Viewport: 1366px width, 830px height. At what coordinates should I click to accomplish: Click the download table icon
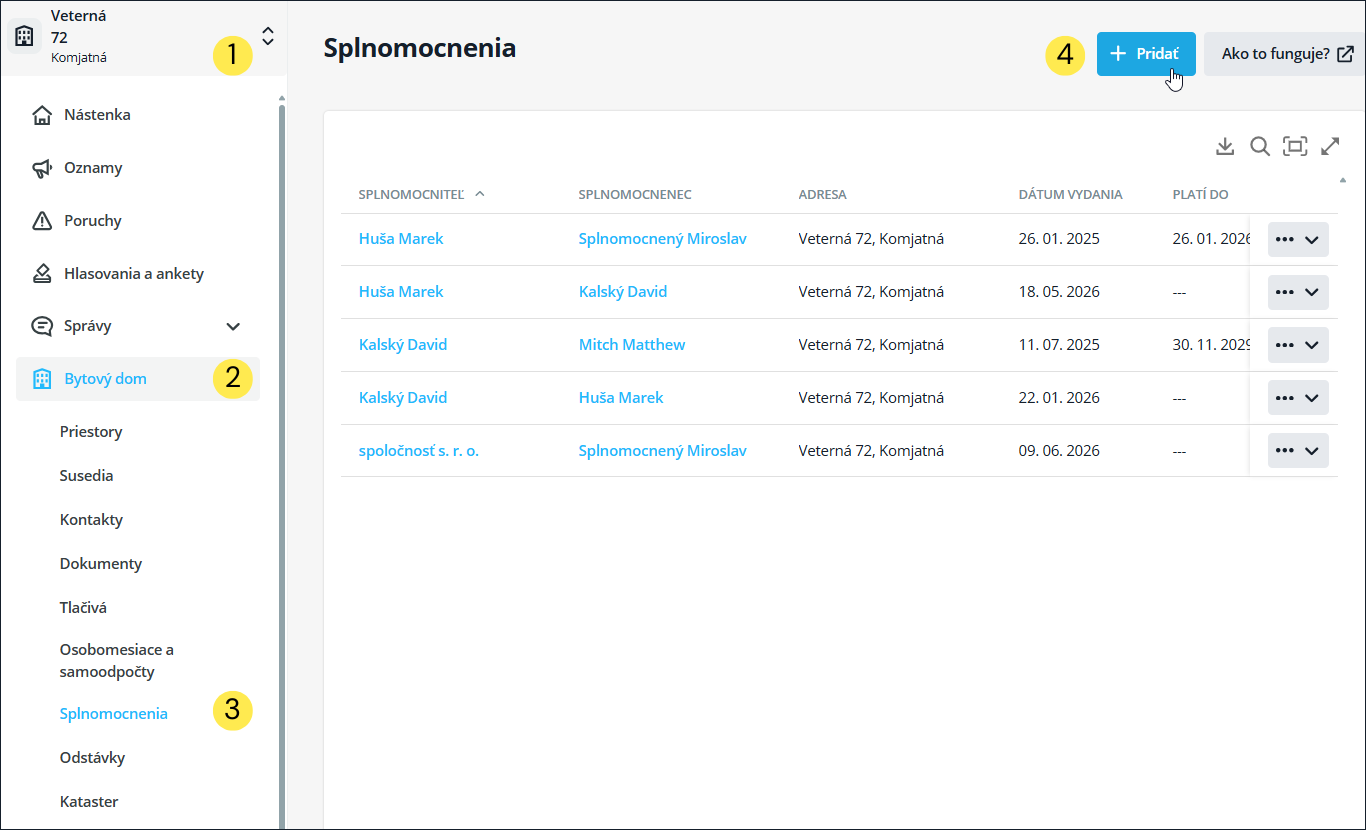tap(1225, 147)
